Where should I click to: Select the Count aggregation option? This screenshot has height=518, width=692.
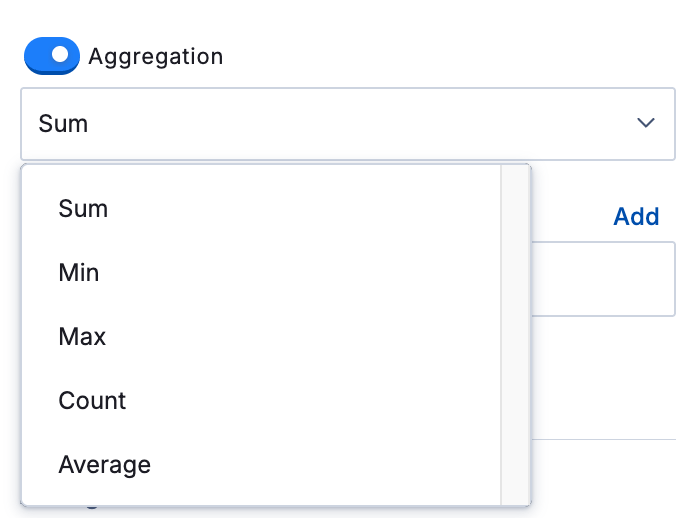point(92,401)
